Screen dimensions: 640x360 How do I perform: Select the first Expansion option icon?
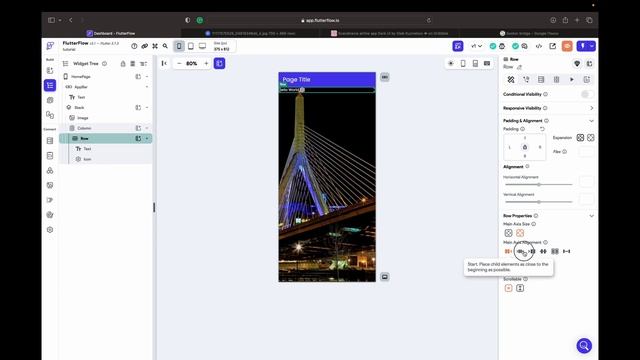click(x=580, y=138)
